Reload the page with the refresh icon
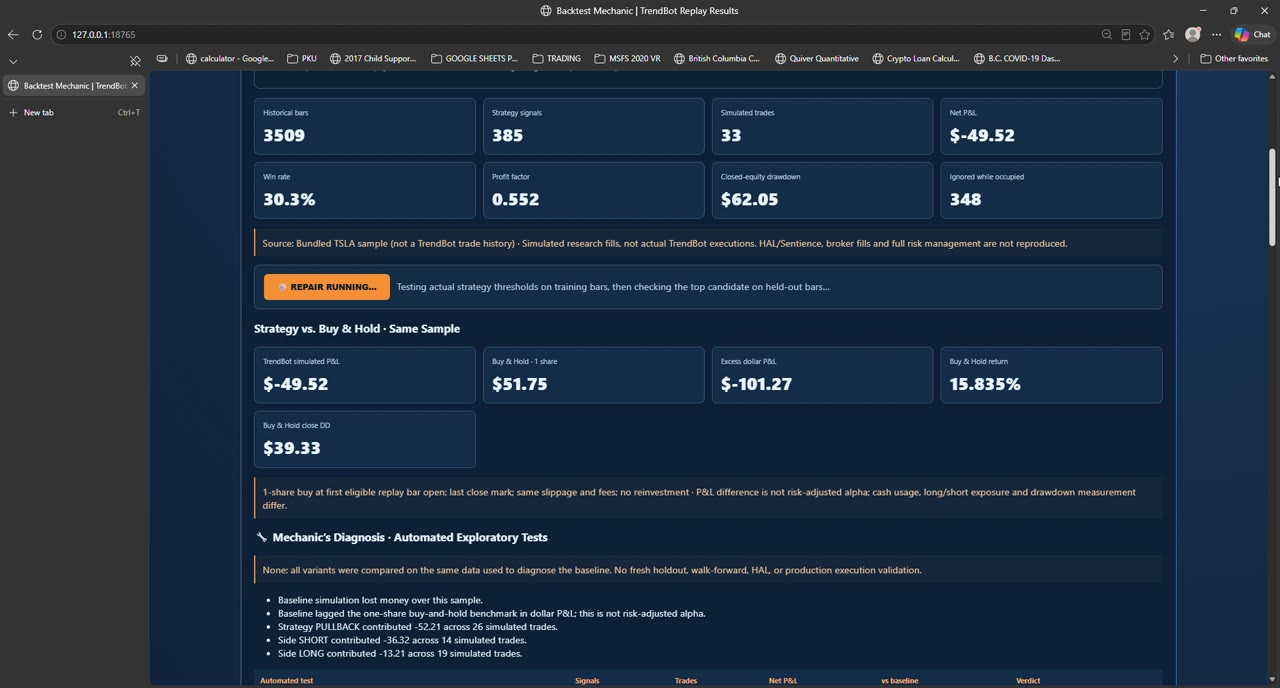This screenshot has width=1280, height=688. (x=37, y=34)
